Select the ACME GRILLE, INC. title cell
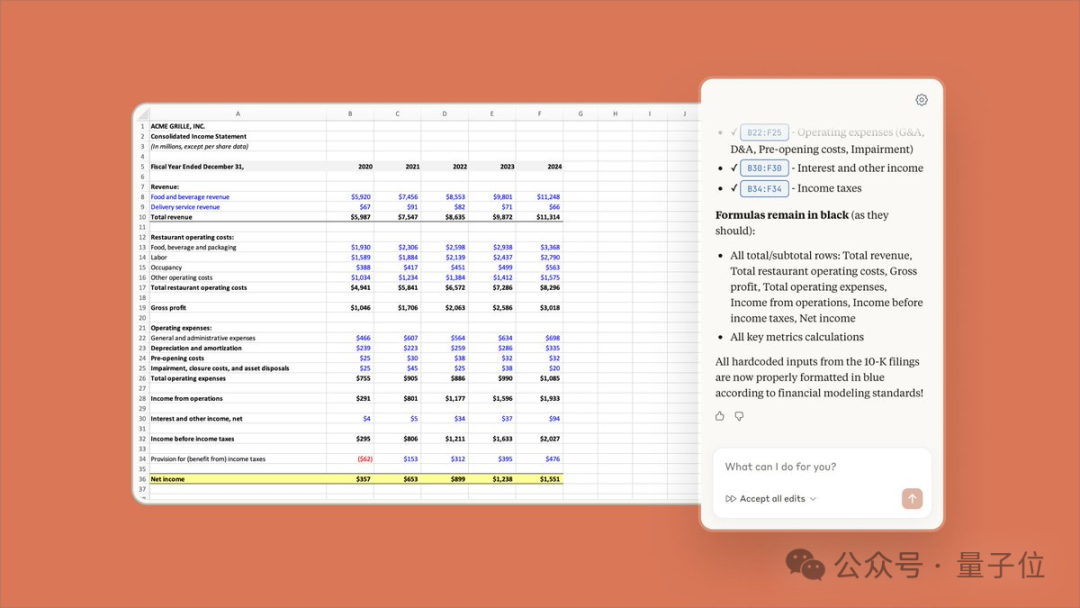 click(x=237, y=126)
